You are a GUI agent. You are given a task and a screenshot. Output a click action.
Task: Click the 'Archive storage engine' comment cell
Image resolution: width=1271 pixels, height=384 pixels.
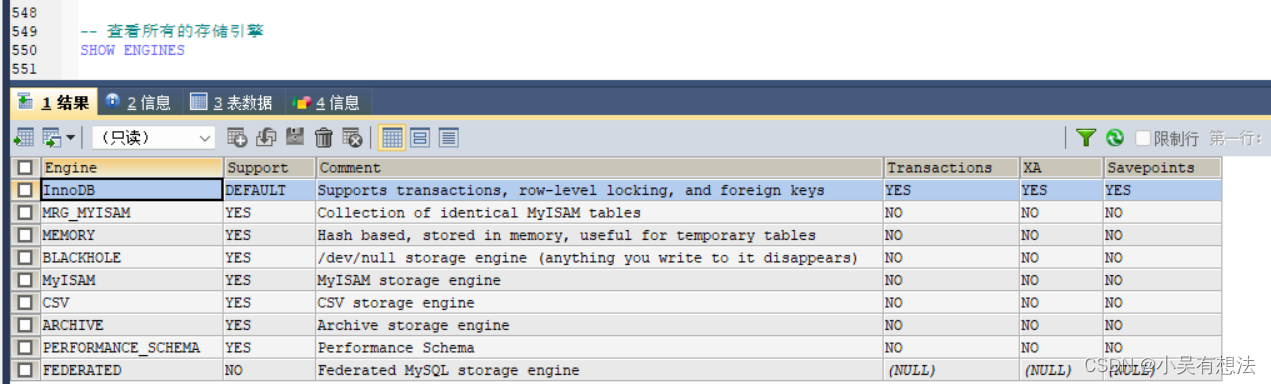(x=600, y=325)
